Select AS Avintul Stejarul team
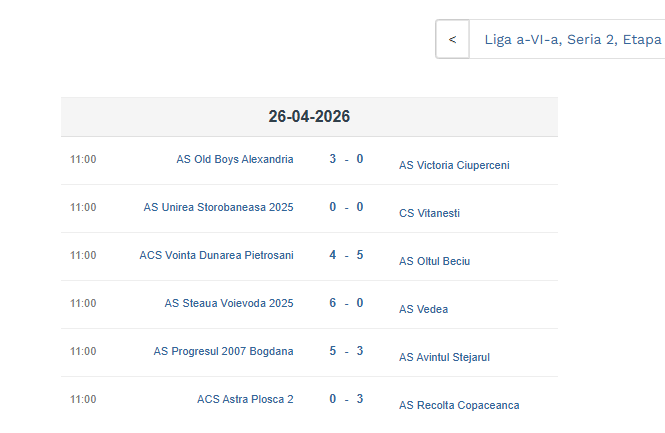This screenshot has height=433, width=665. [x=444, y=357]
